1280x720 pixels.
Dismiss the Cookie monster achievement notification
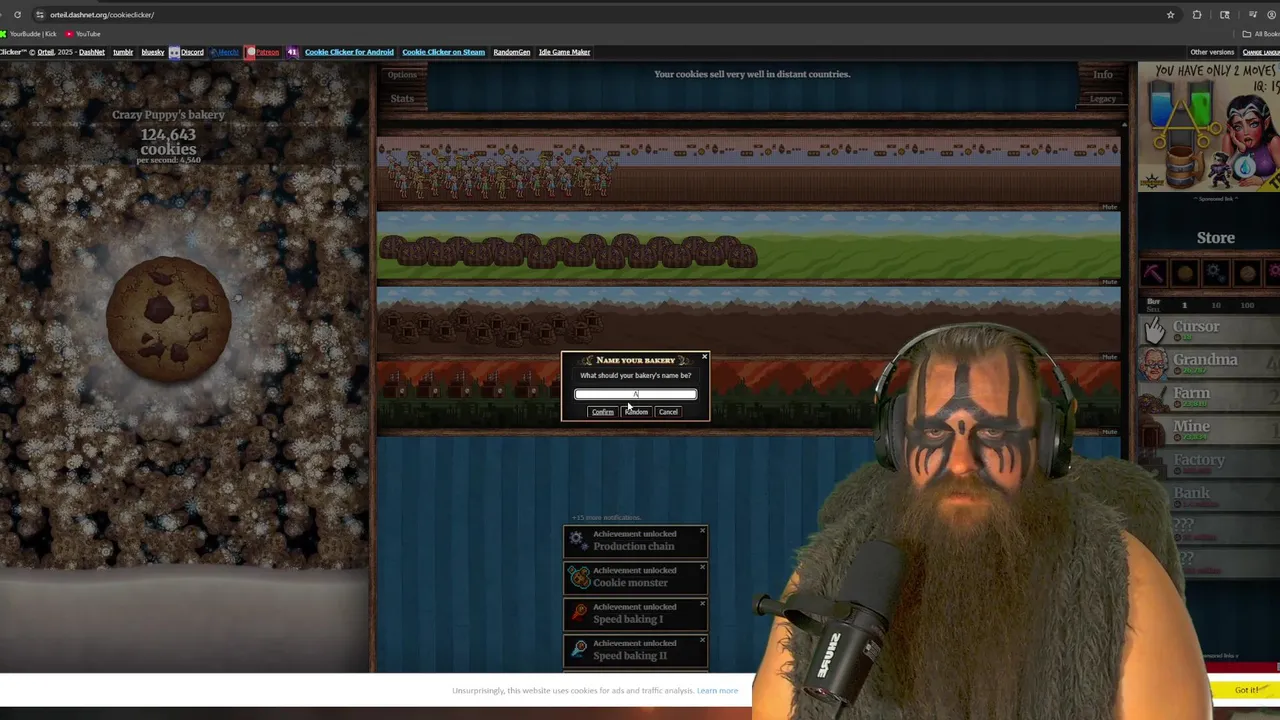[702, 567]
